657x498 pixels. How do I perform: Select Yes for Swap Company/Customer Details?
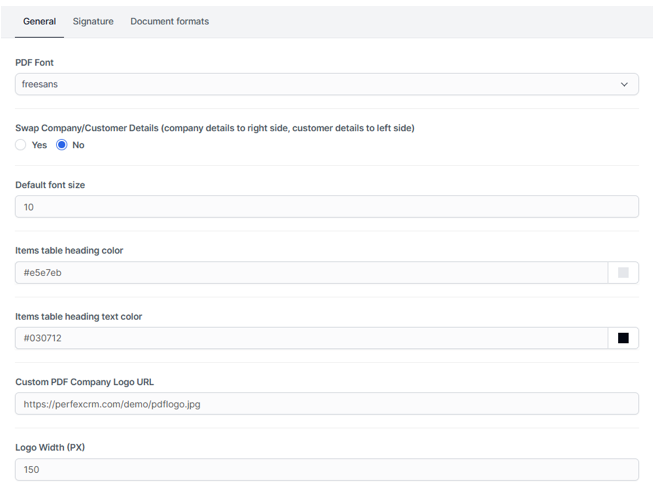point(21,145)
